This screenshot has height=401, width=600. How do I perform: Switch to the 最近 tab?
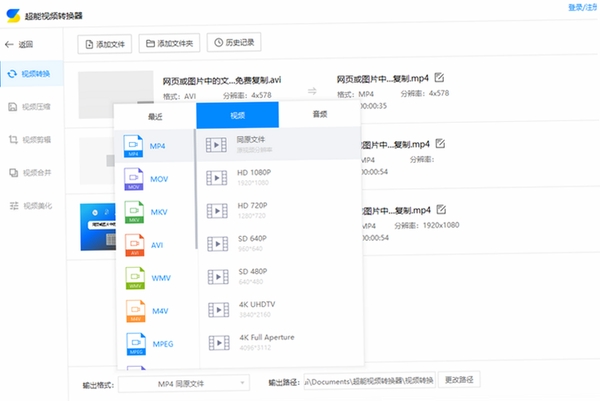coord(155,116)
